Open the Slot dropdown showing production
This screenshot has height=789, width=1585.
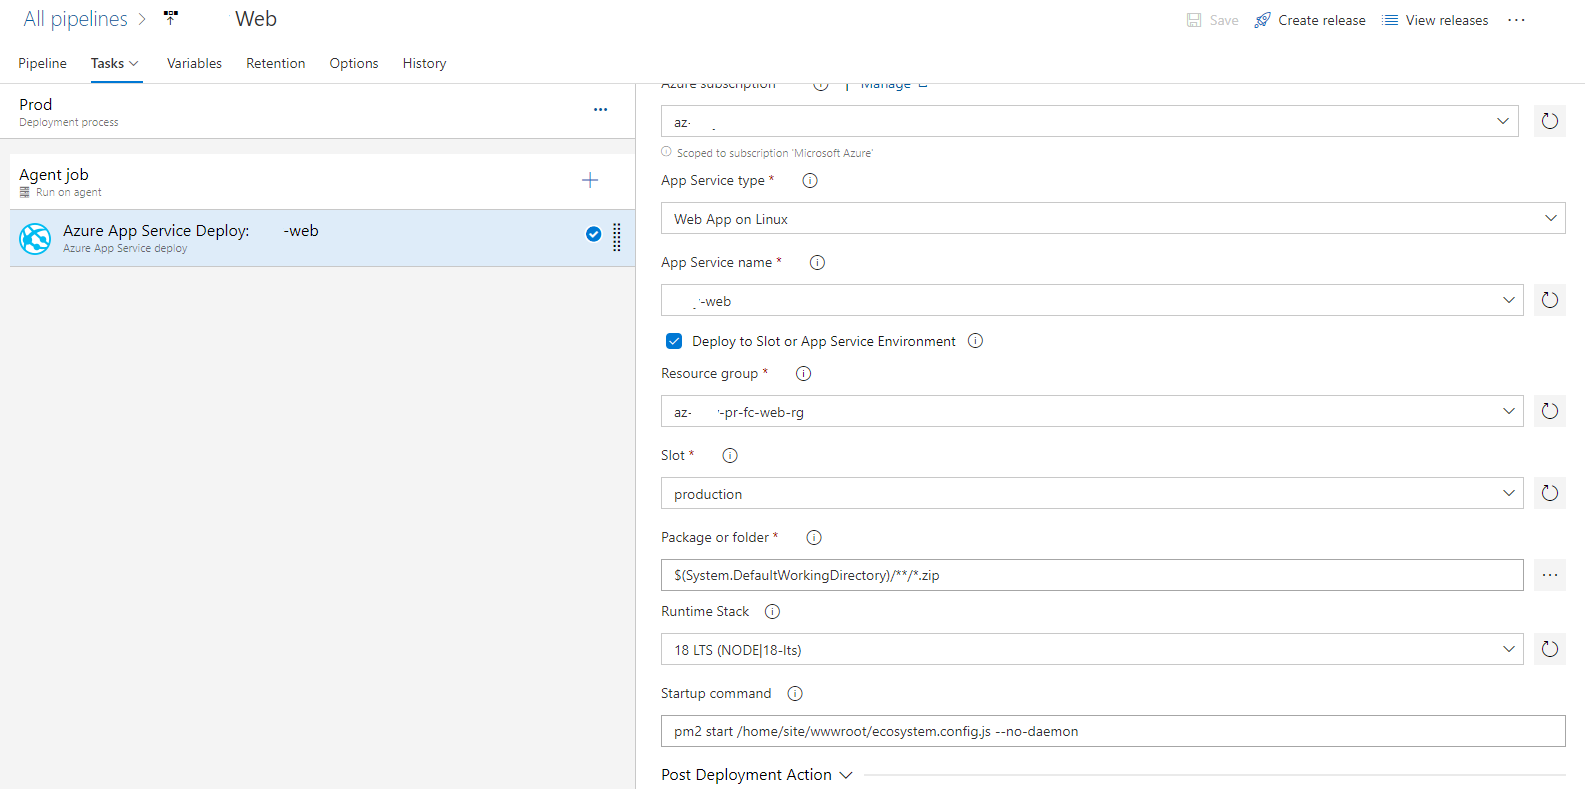coord(1092,493)
